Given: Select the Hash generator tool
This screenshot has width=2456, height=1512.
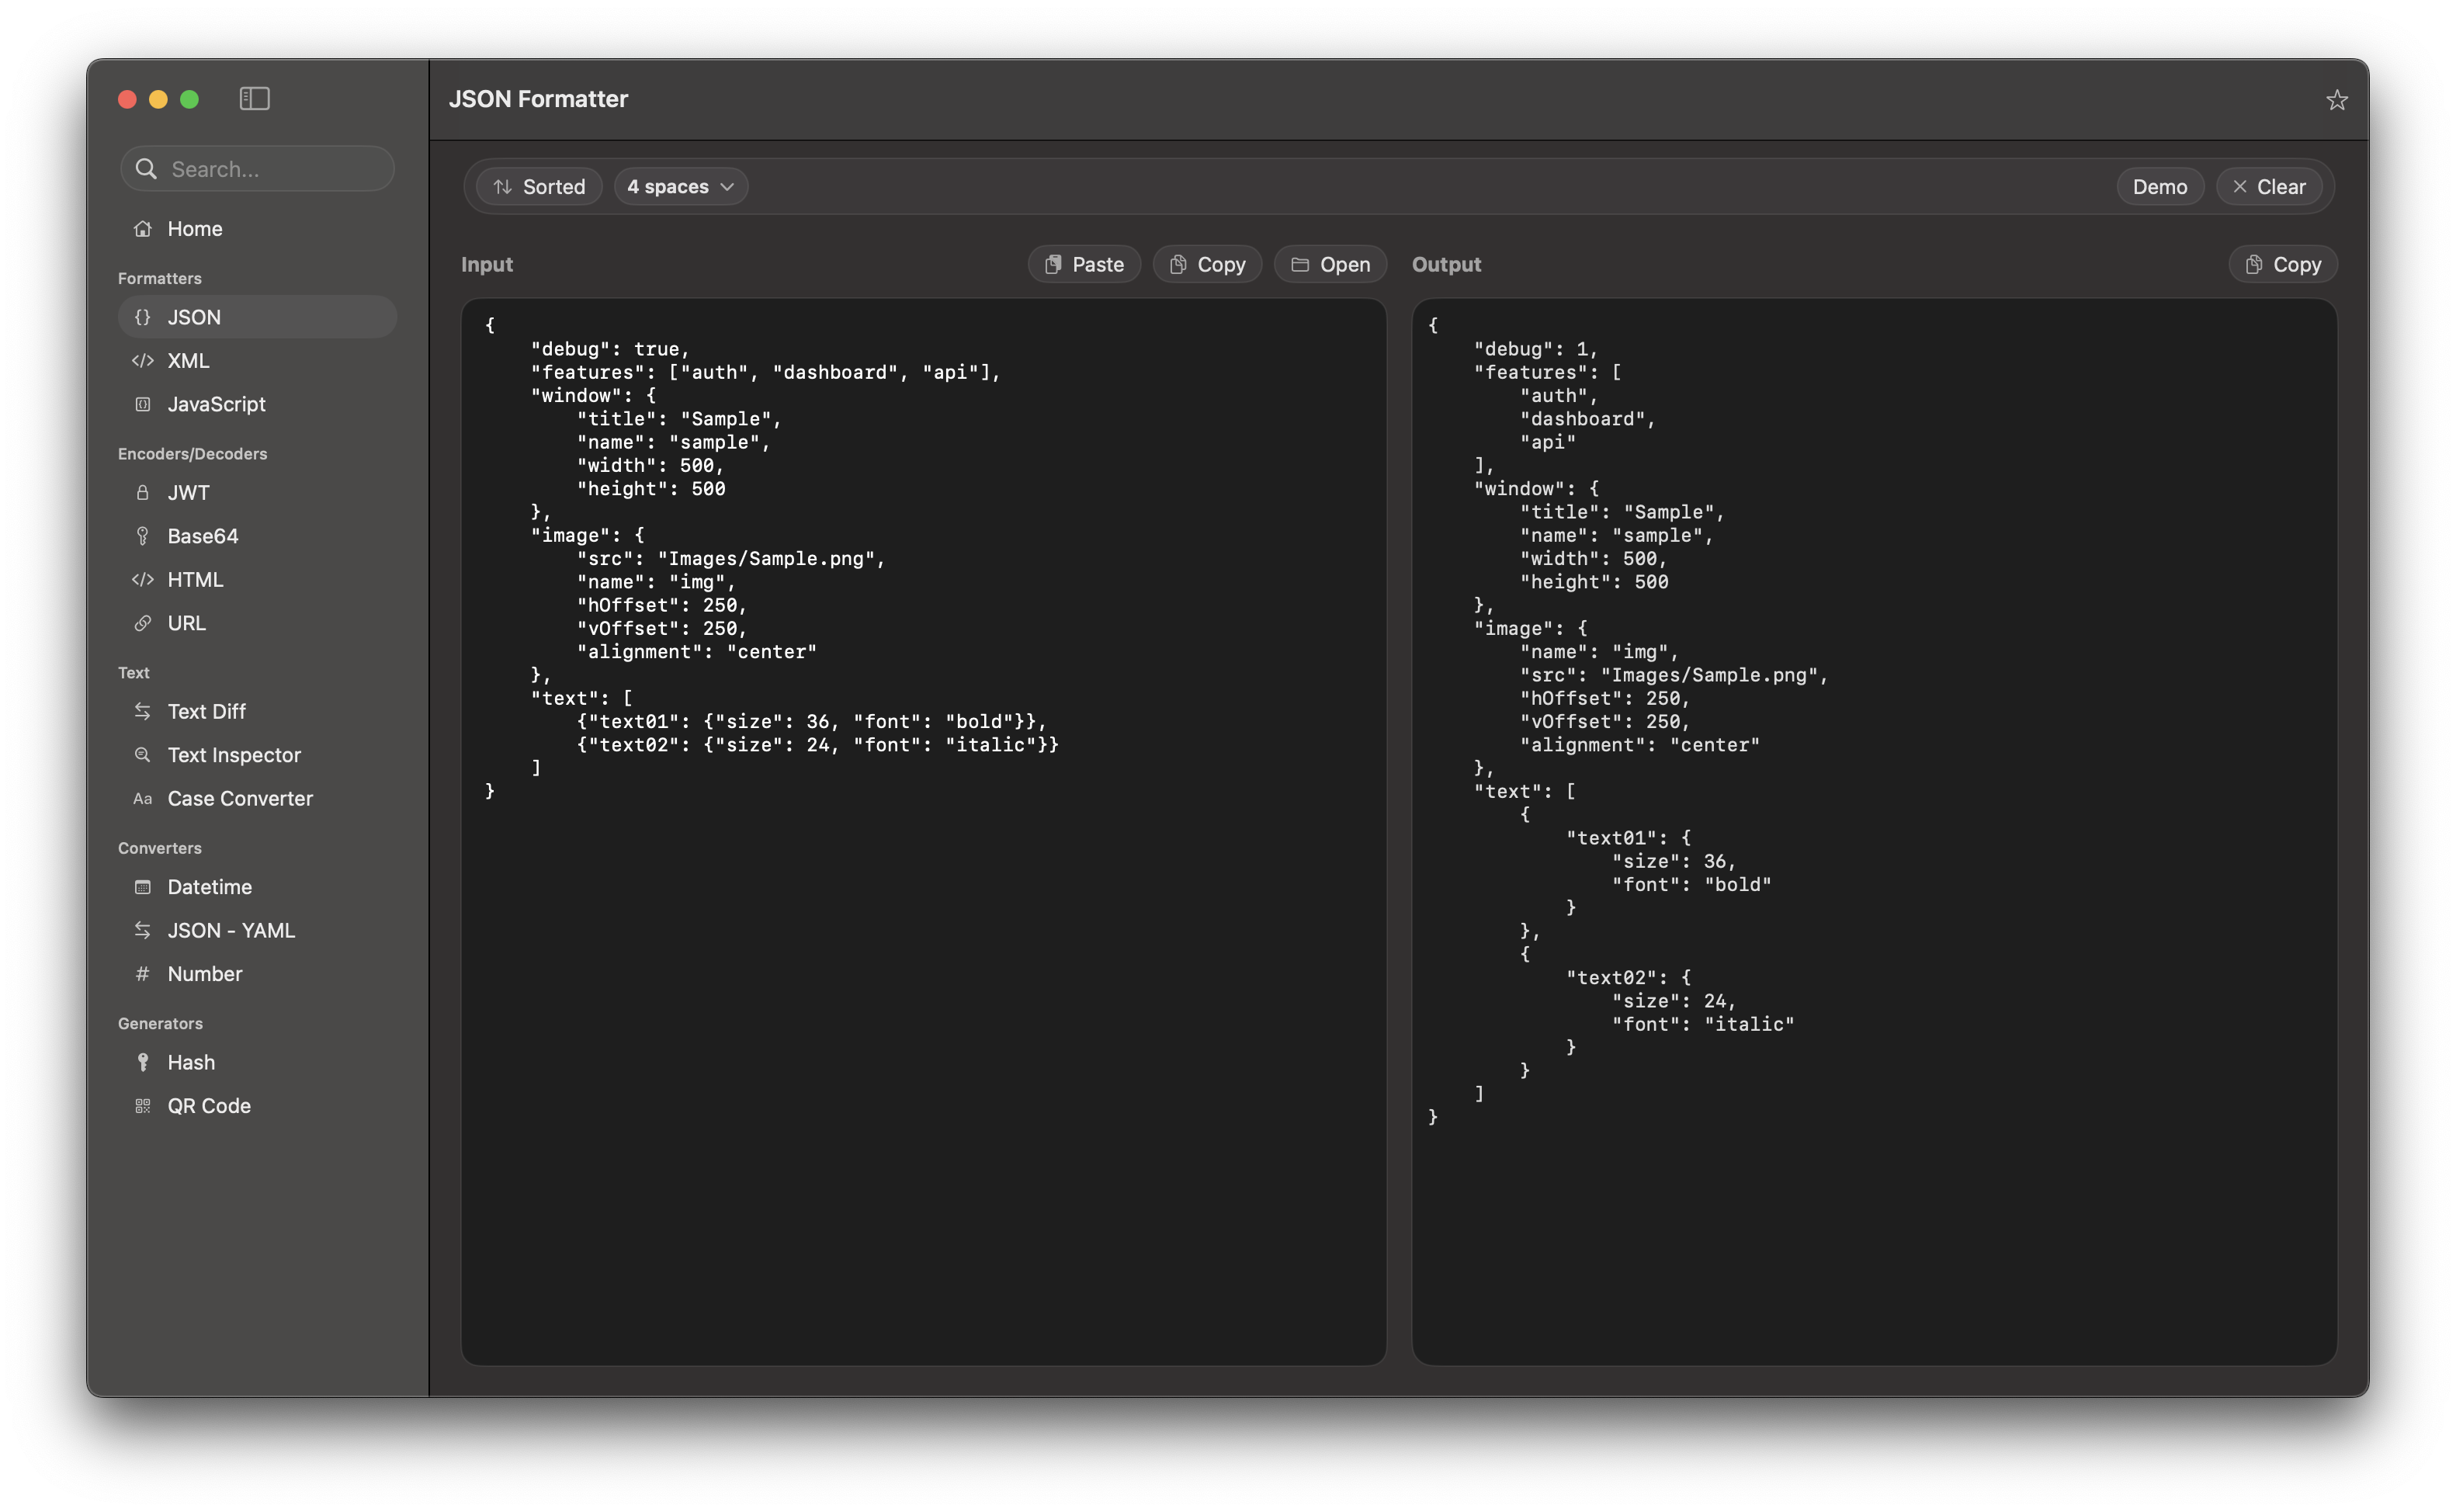Looking at the screenshot, I should (190, 1062).
